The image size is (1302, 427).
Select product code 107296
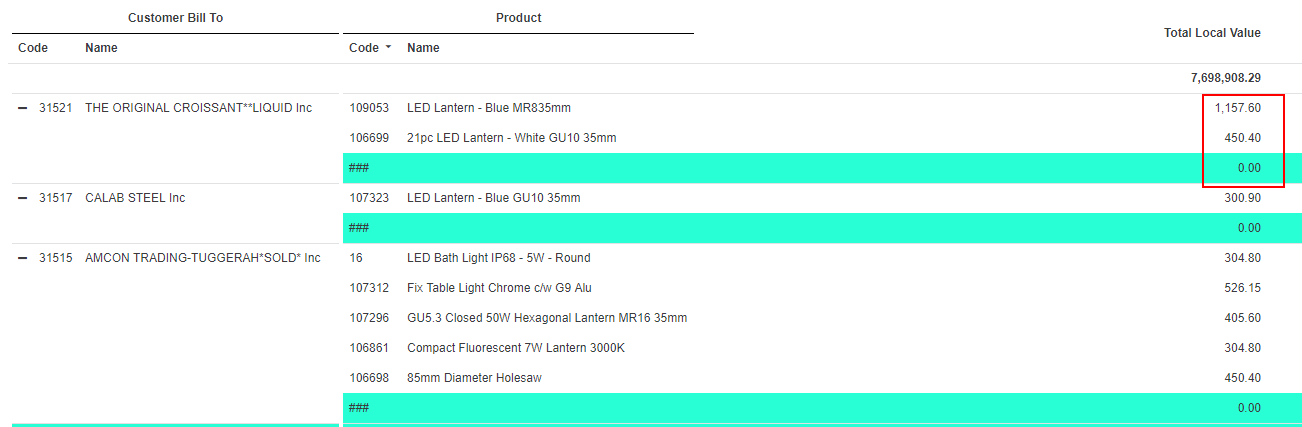click(369, 318)
